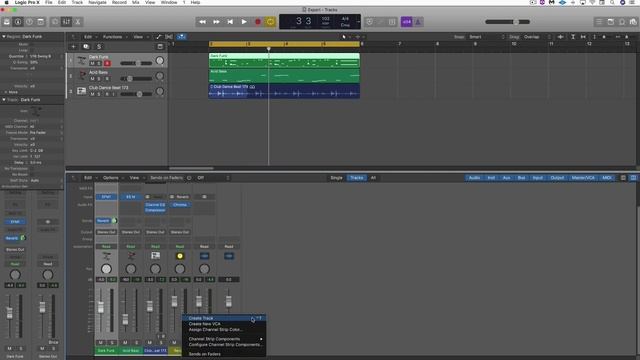Open the mixer Options menu
The height and width of the screenshot is (360, 640).
[x=111, y=178]
